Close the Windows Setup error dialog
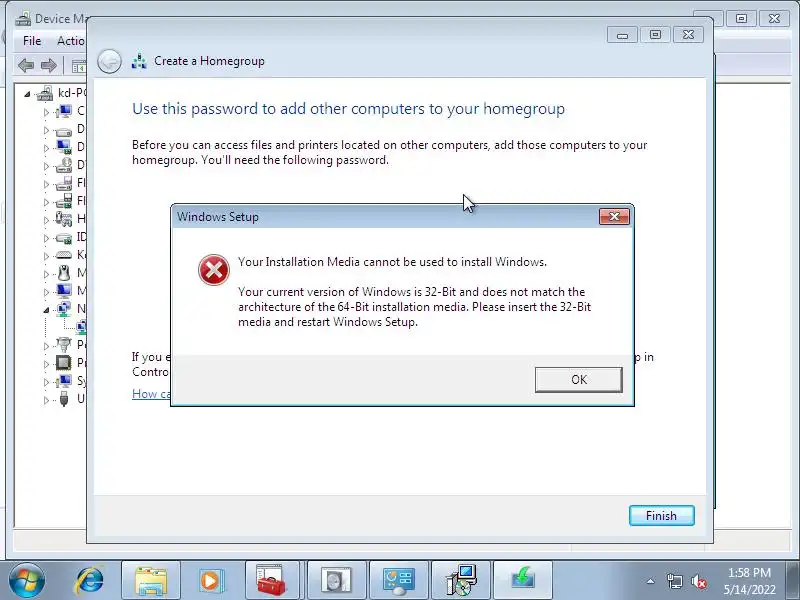This screenshot has height=600, width=800. click(x=614, y=217)
